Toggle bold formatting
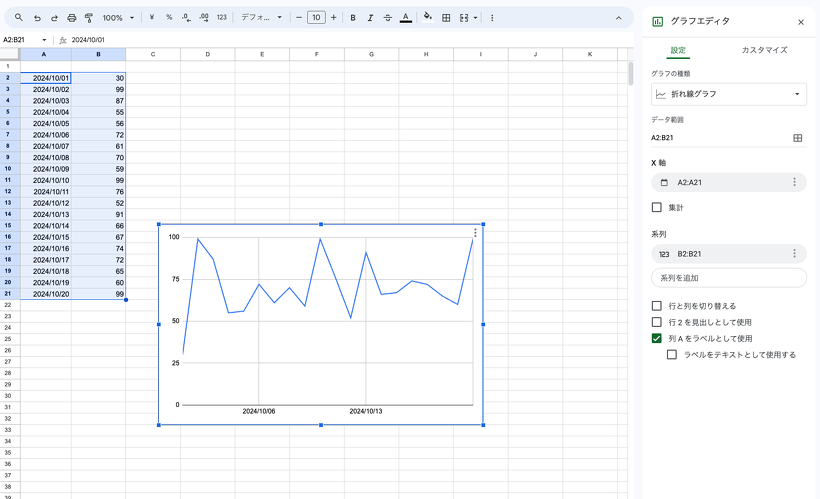Image resolution: width=820 pixels, height=499 pixels. point(353,18)
